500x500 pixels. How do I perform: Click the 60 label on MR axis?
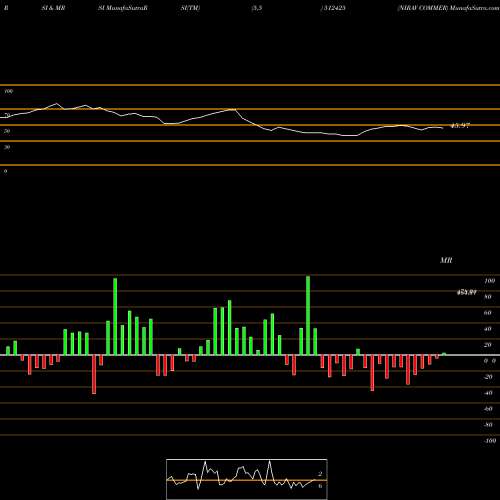coord(488,313)
